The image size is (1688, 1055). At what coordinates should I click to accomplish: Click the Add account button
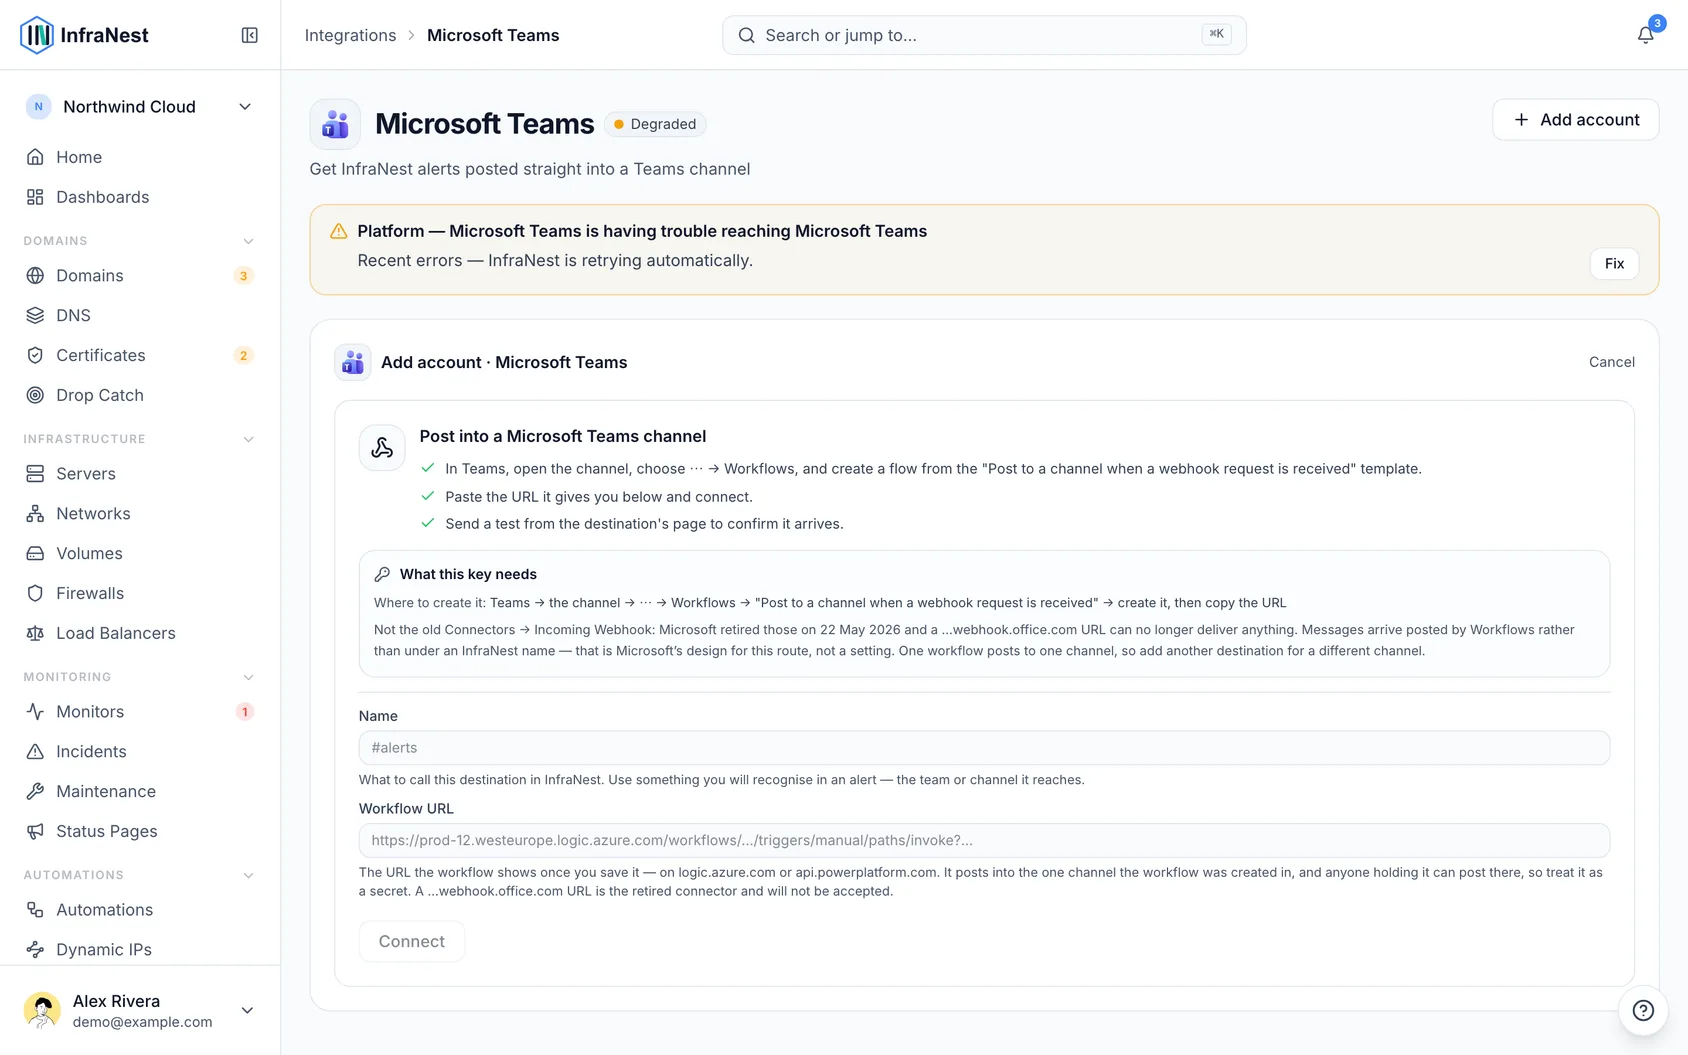(1575, 120)
